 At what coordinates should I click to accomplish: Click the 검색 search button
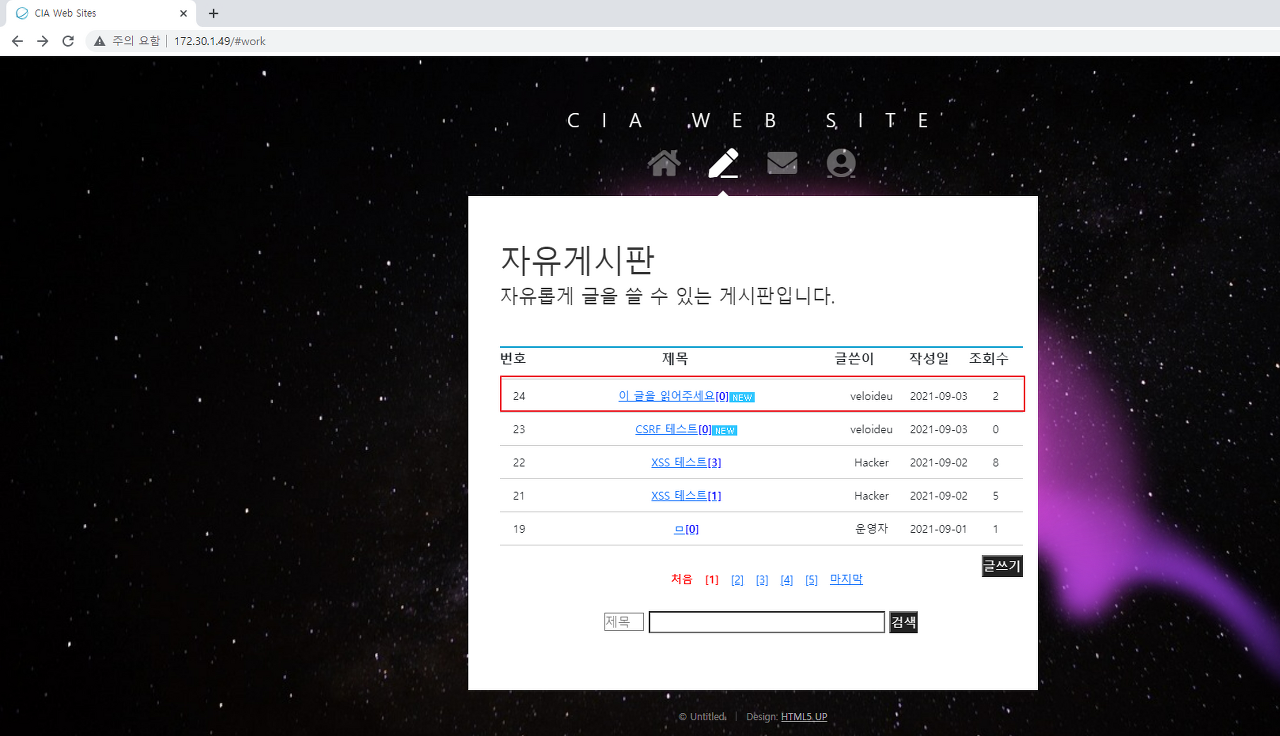pyautogui.click(x=903, y=622)
